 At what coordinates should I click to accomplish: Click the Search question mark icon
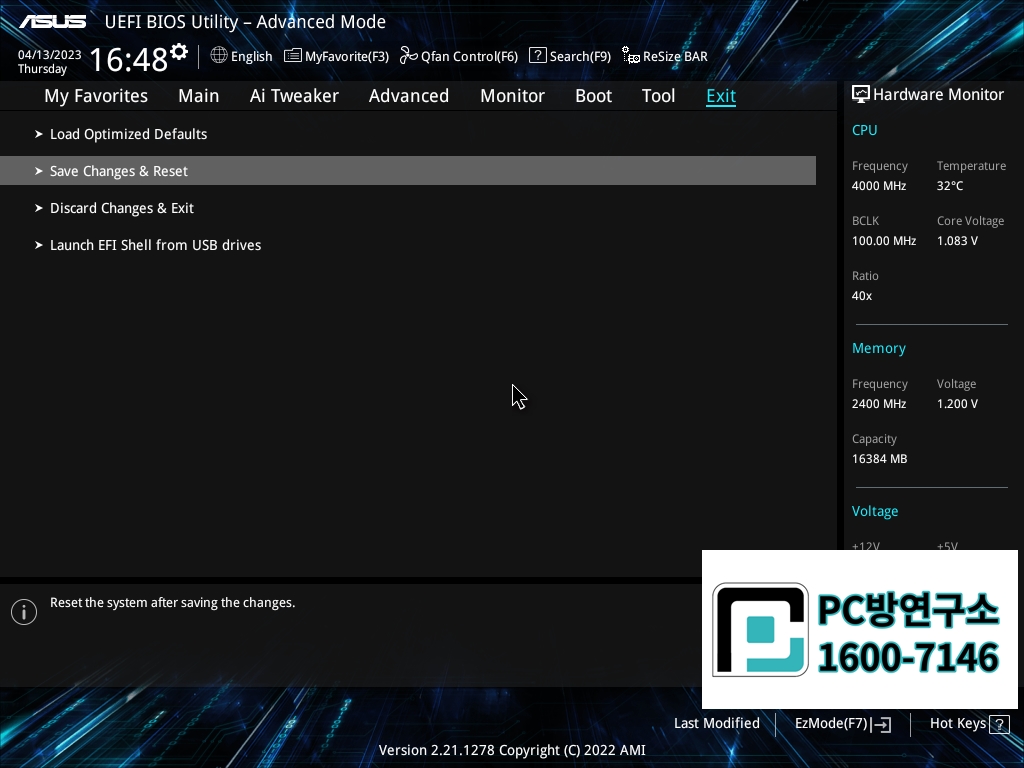(537, 56)
